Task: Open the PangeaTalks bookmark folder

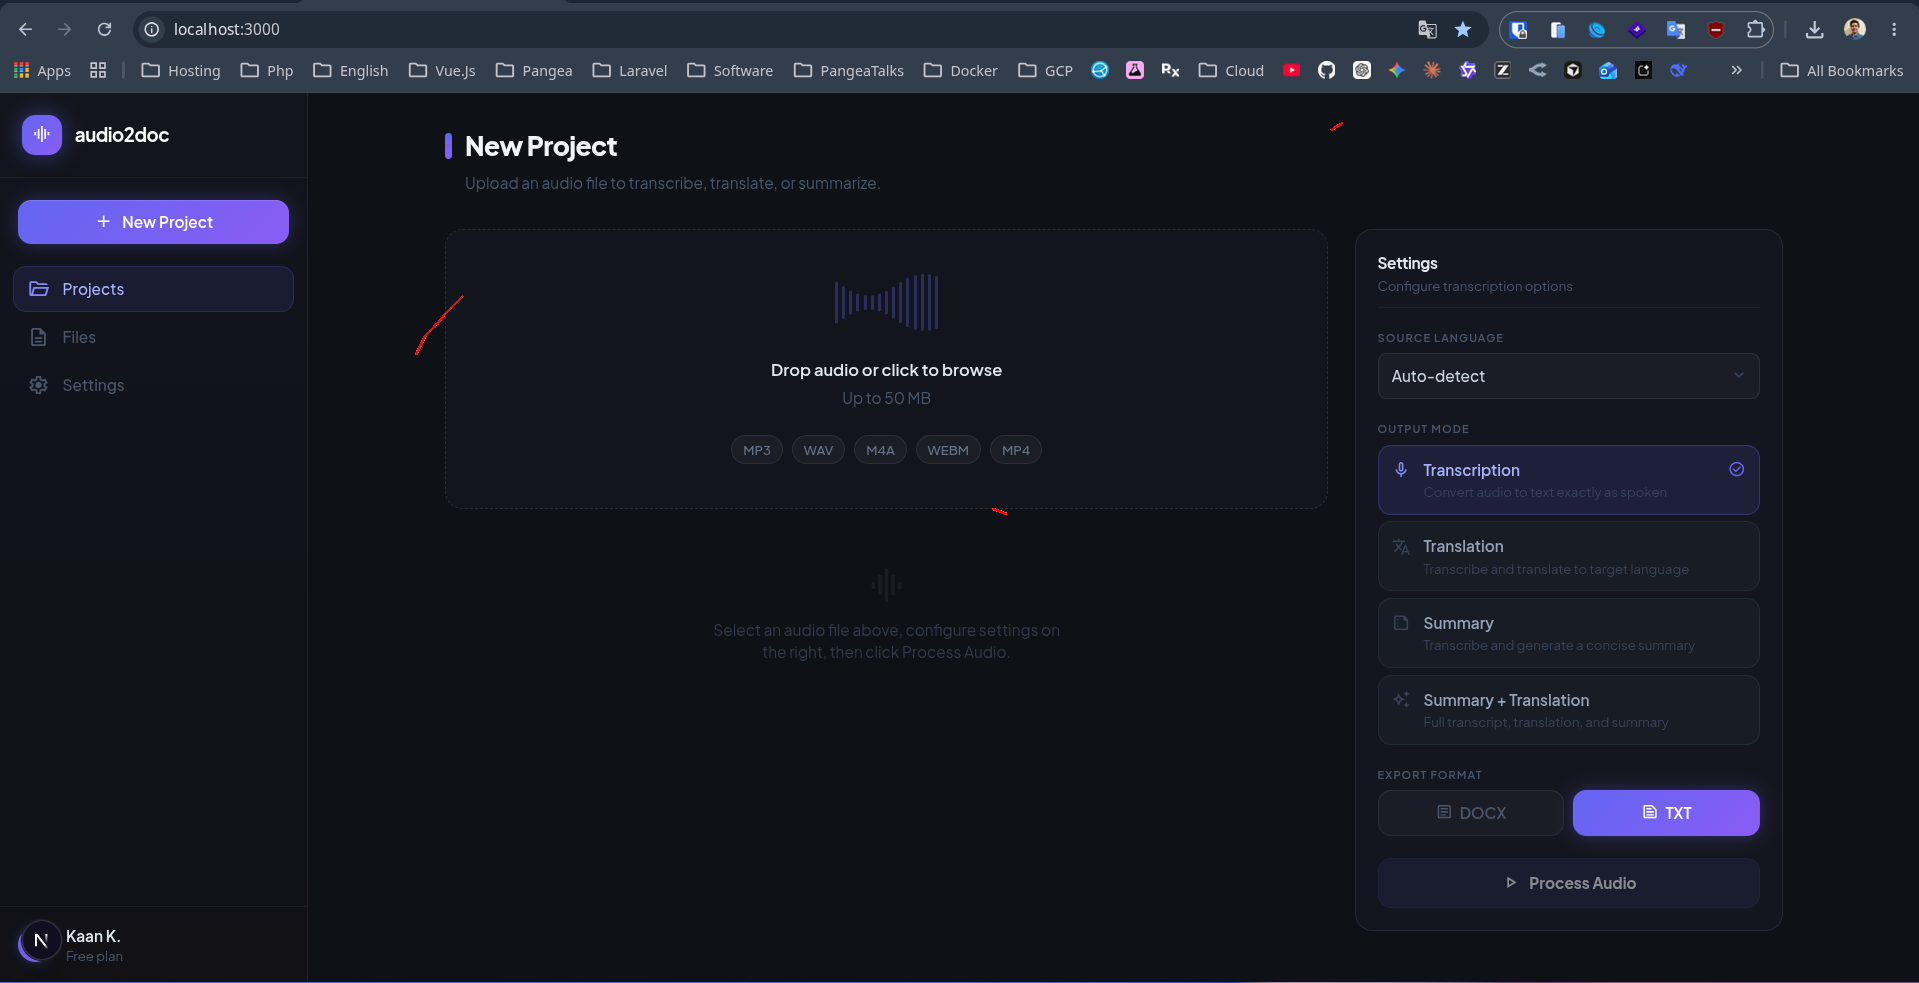Action: [849, 70]
